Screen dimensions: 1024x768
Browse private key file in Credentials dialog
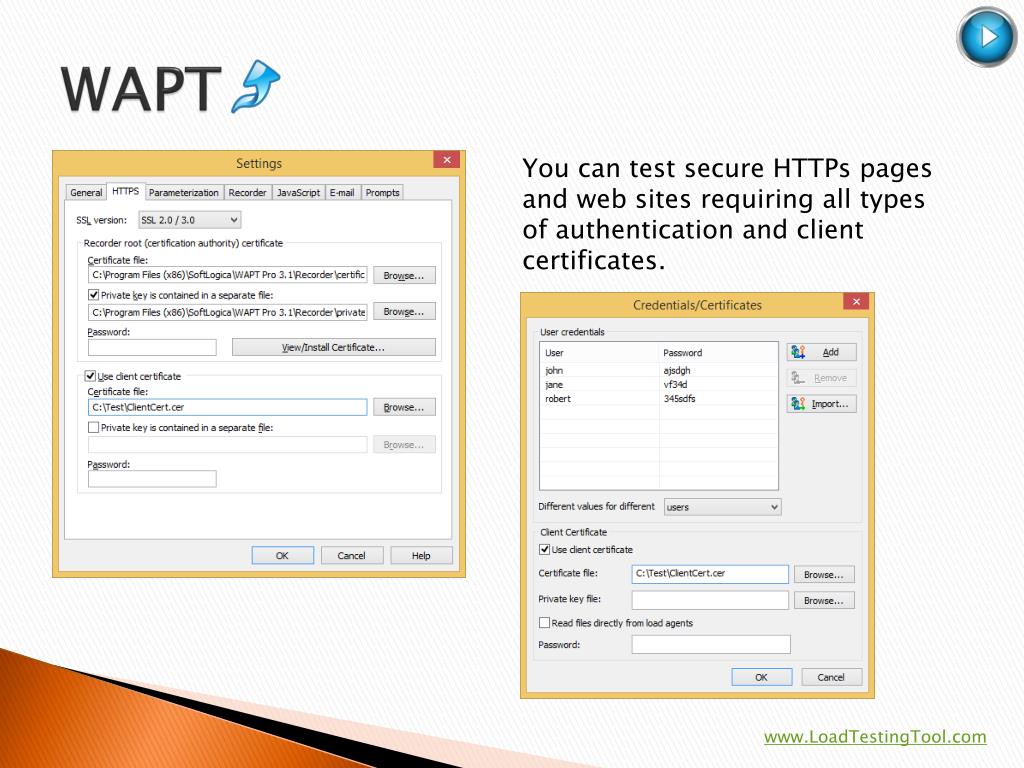coord(824,601)
